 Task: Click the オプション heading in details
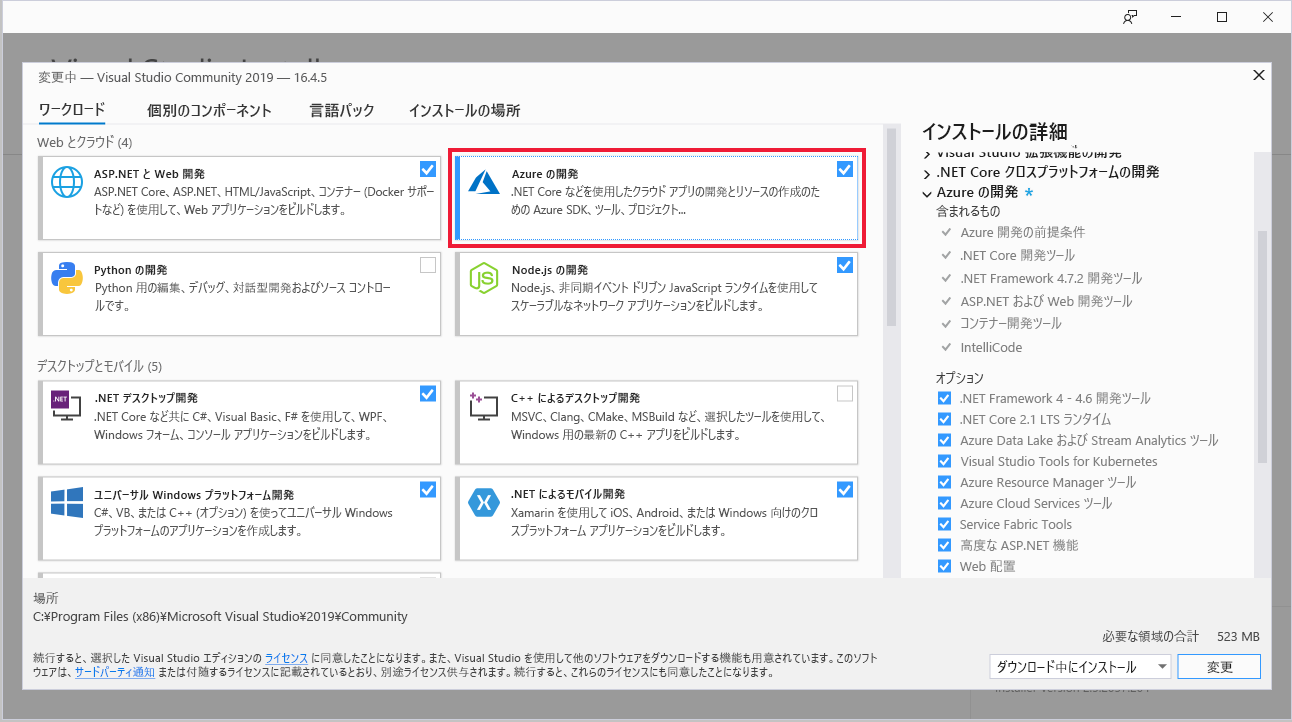(x=960, y=378)
